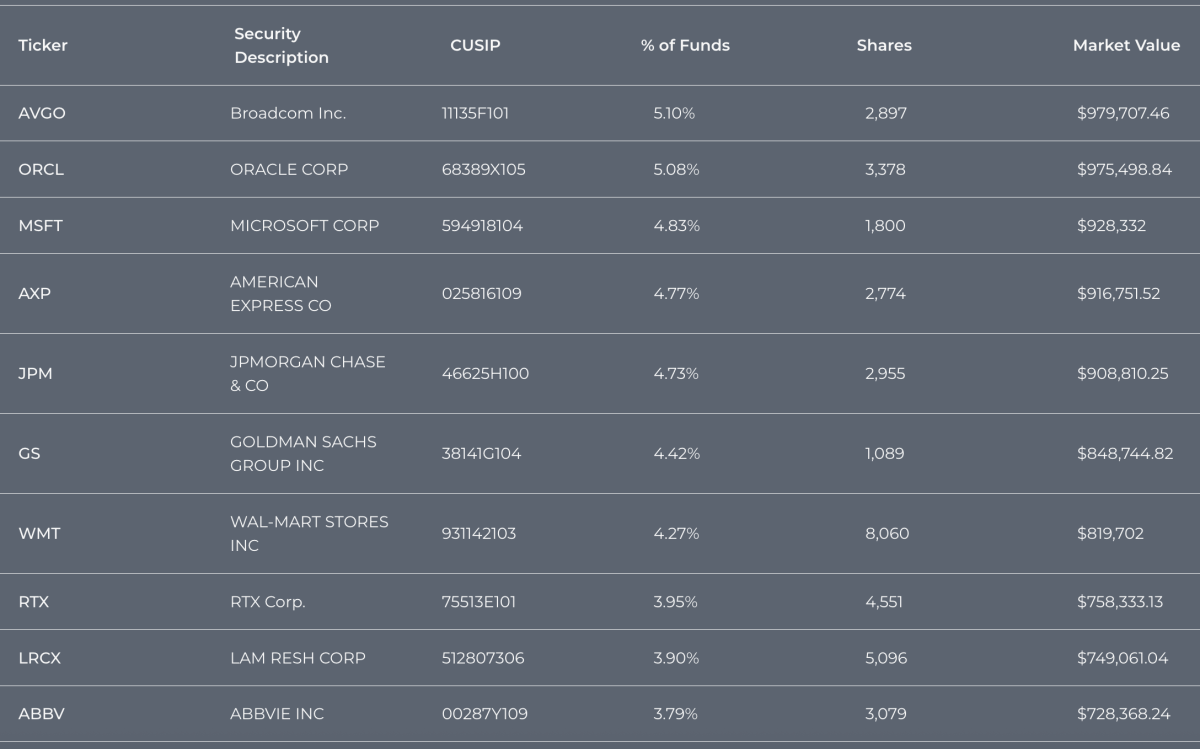Select WAL-MART STORES INC description

click(x=308, y=533)
